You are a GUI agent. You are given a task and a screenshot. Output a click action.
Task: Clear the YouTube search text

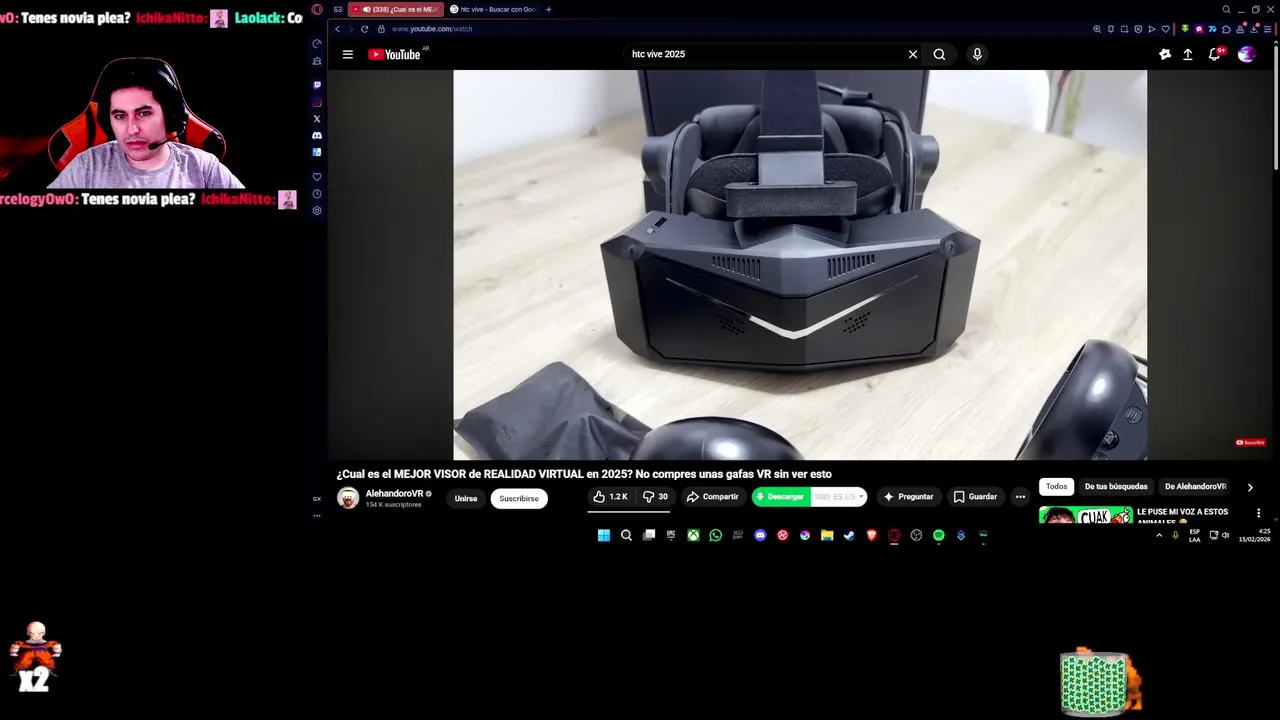pyautogui.click(x=913, y=54)
